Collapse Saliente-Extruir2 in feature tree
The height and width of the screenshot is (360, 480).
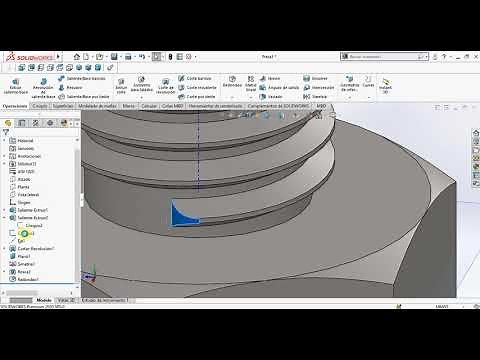pos(4,218)
